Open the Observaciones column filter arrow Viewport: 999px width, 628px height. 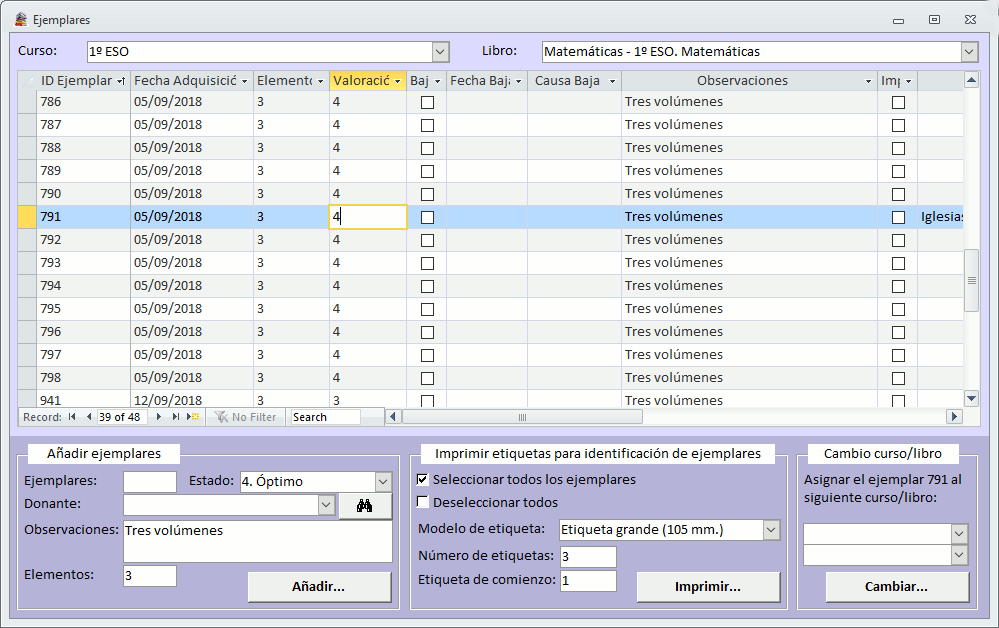click(x=867, y=81)
